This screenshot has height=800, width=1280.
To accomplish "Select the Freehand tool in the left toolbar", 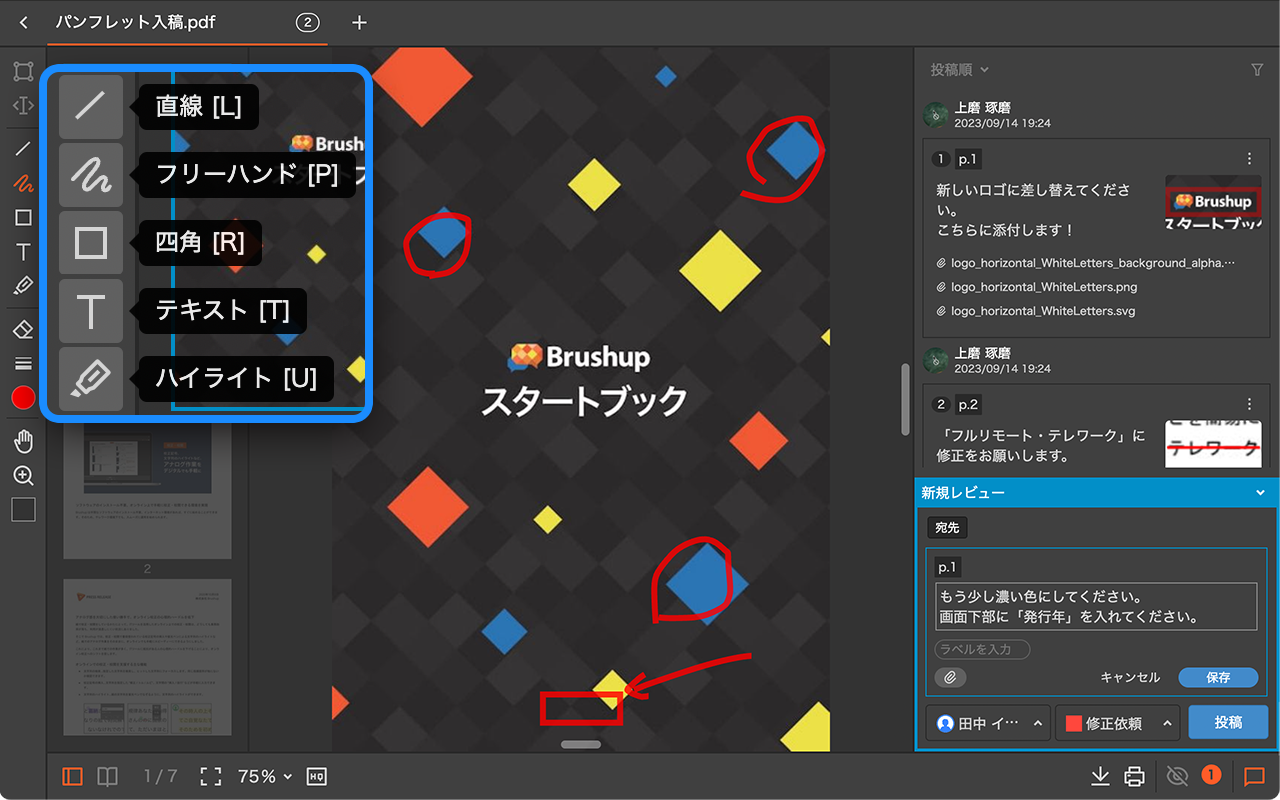I will click(23, 183).
